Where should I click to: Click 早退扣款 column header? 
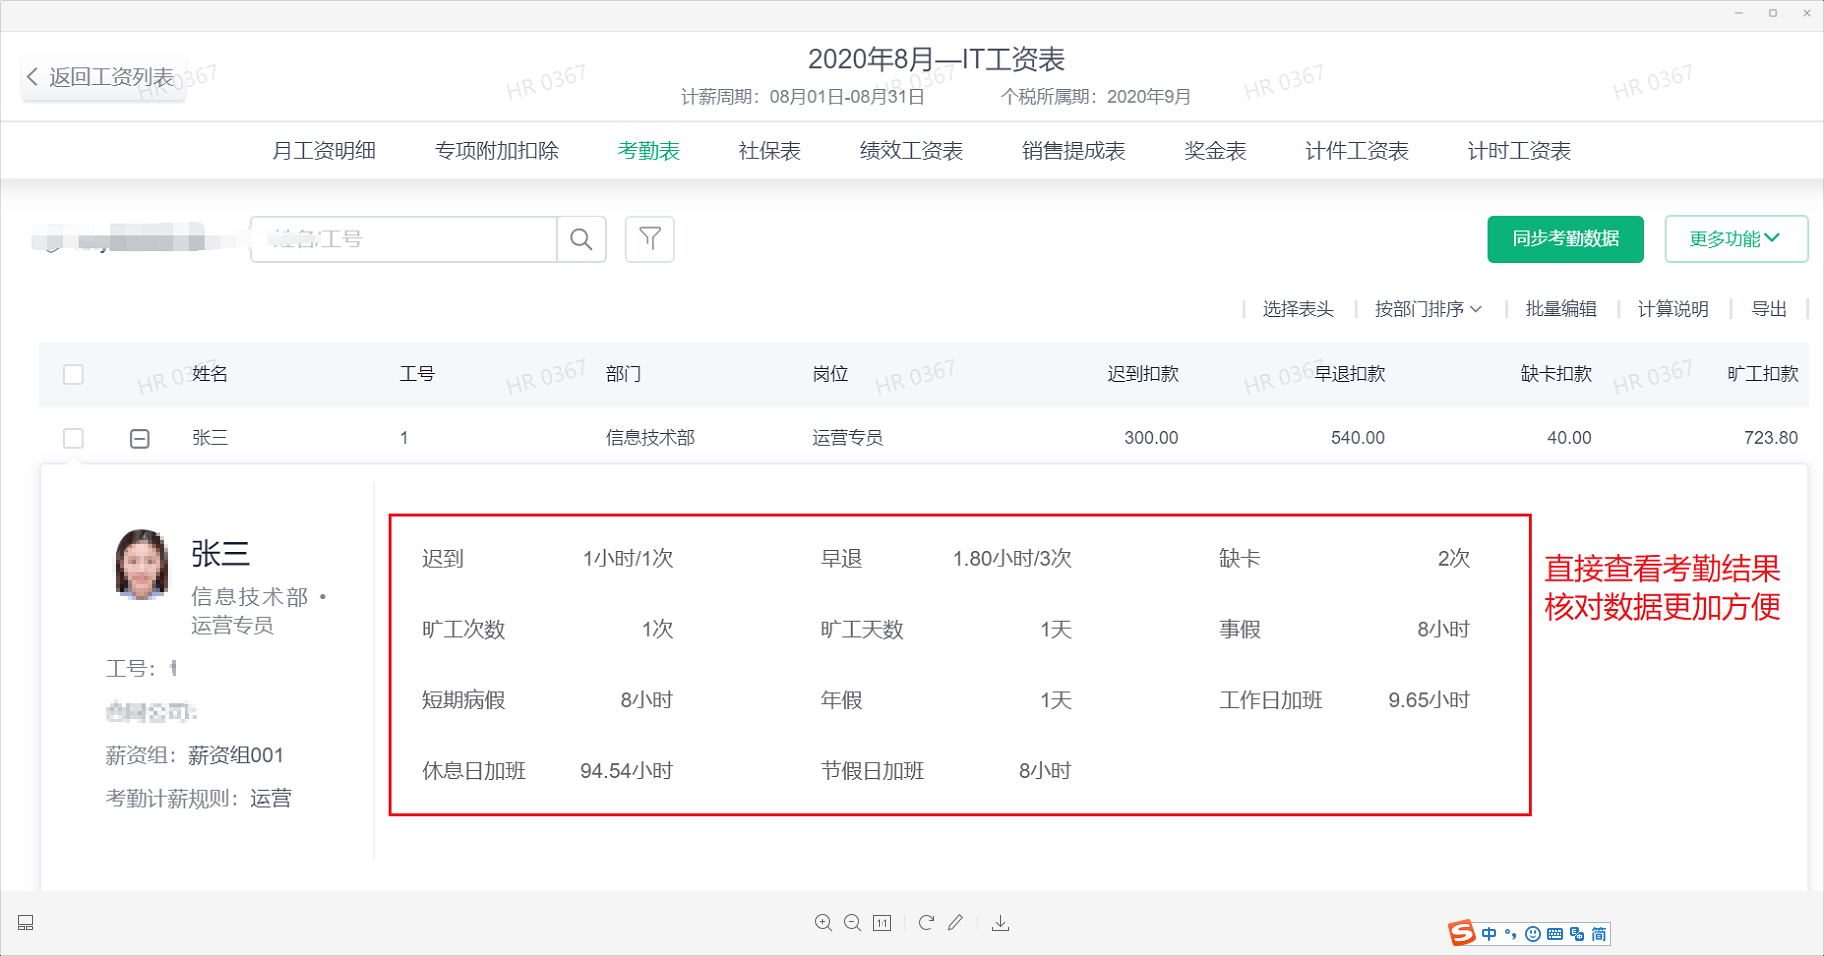tap(1349, 374)
